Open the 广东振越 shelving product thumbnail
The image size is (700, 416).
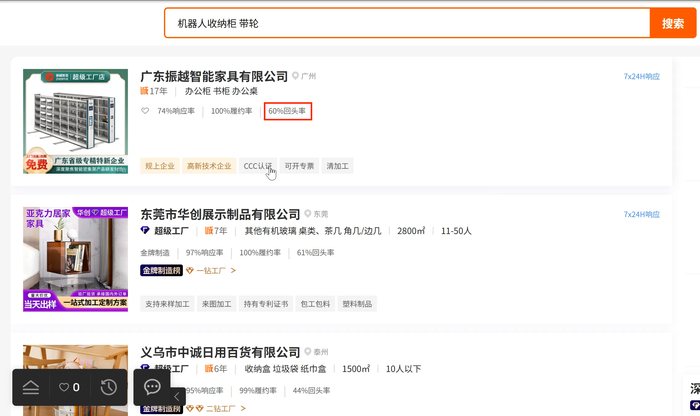pos(75,121)
